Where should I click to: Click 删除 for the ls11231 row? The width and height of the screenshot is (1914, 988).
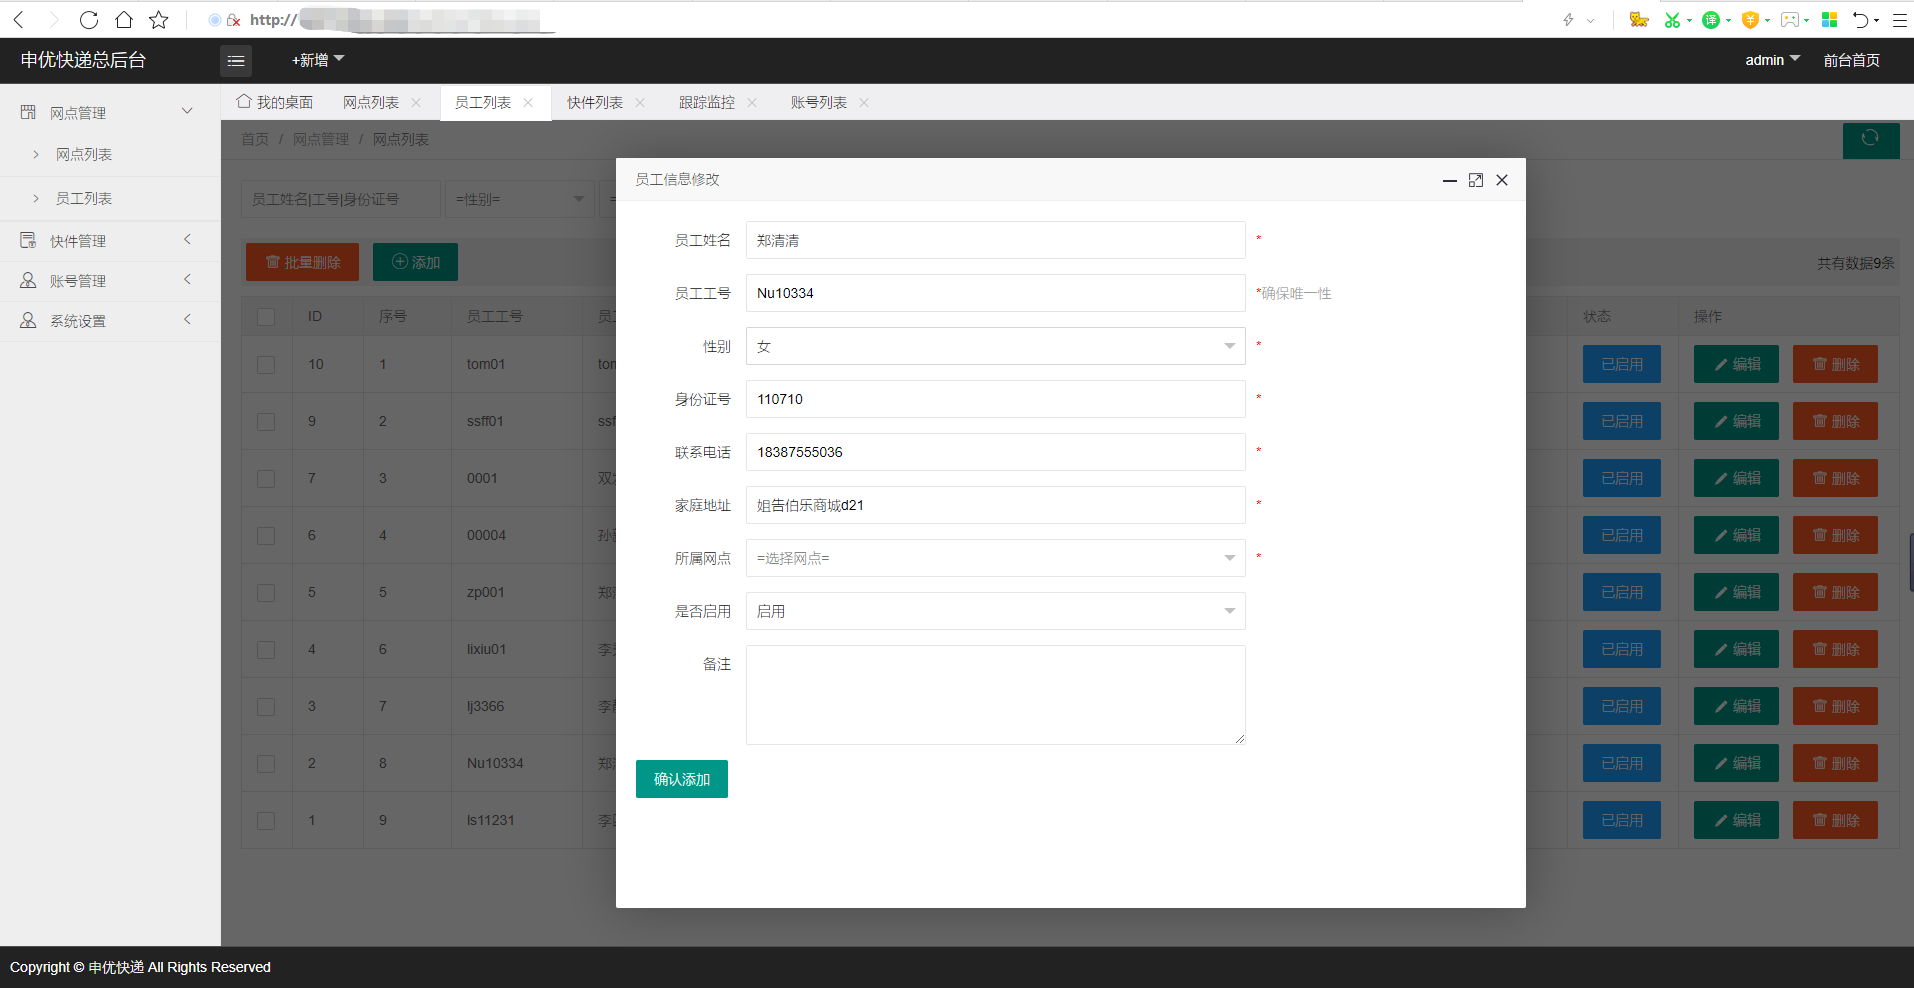[1835, 820]
